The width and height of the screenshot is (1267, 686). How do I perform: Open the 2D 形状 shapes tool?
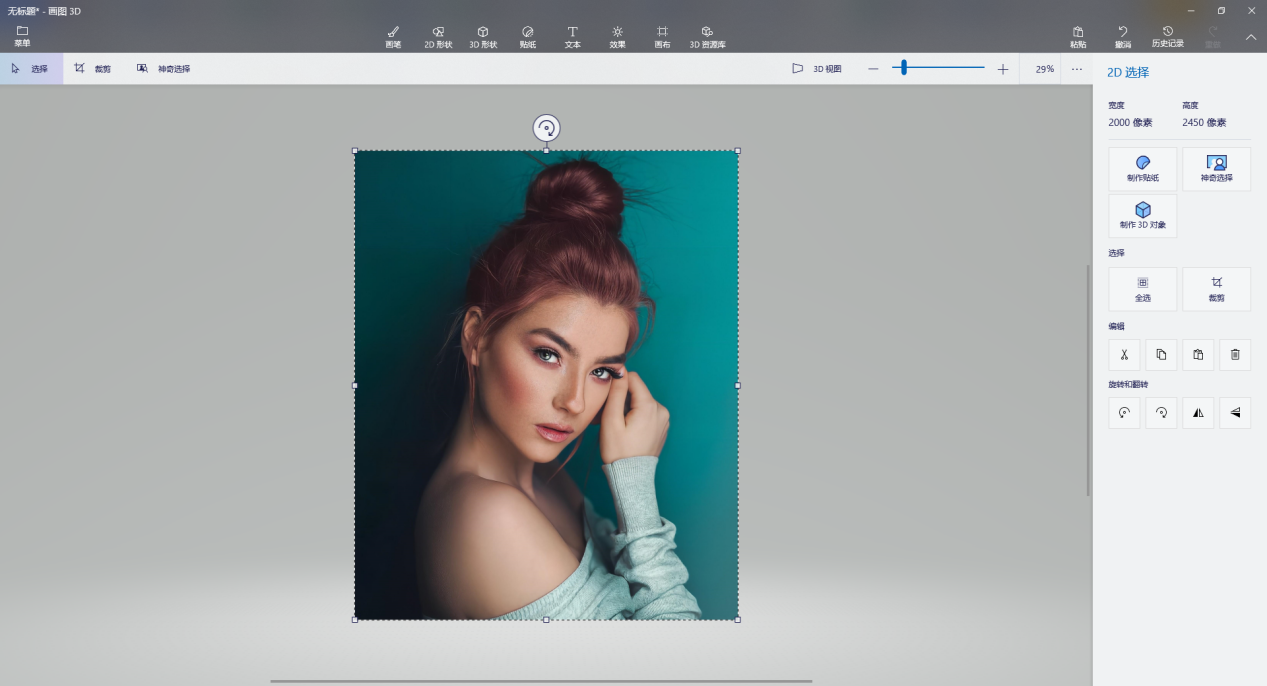pos(438,37)
